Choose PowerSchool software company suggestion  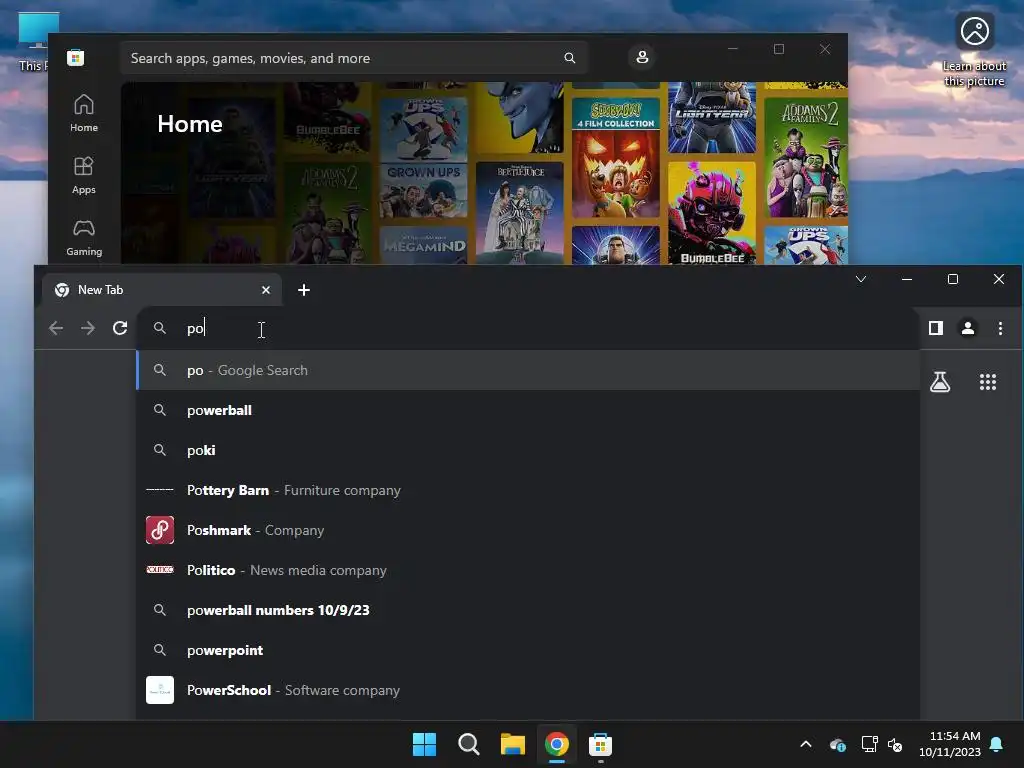[x=528, y=690]
